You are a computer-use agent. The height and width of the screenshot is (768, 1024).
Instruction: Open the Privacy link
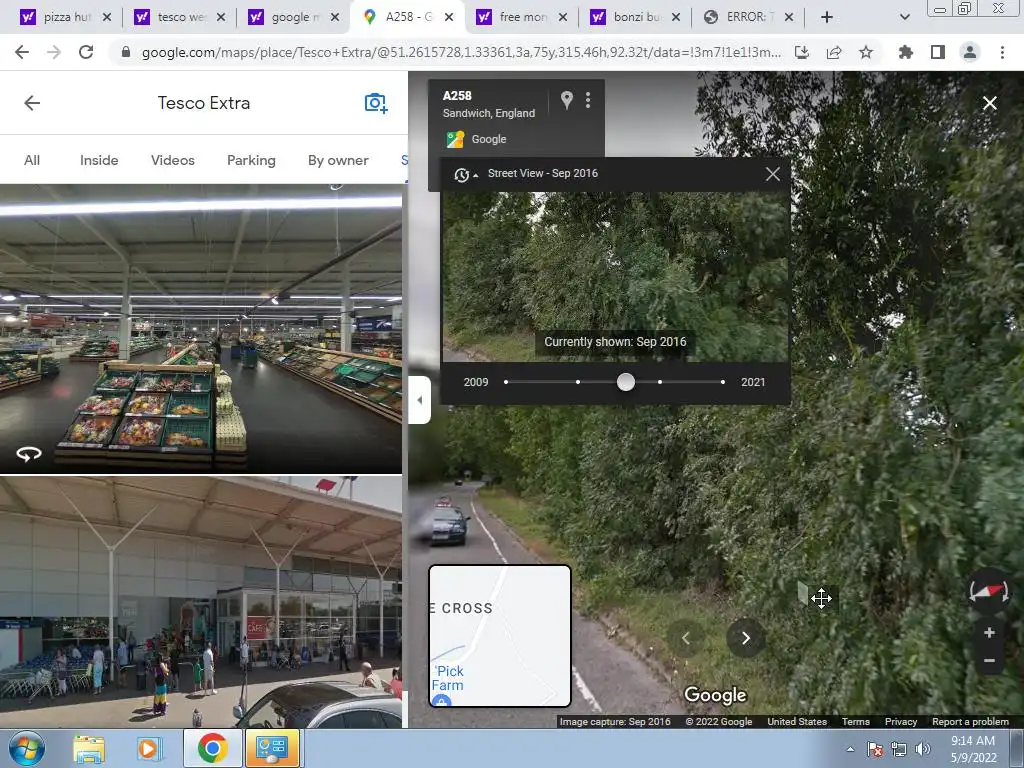[x=901, y=722]
